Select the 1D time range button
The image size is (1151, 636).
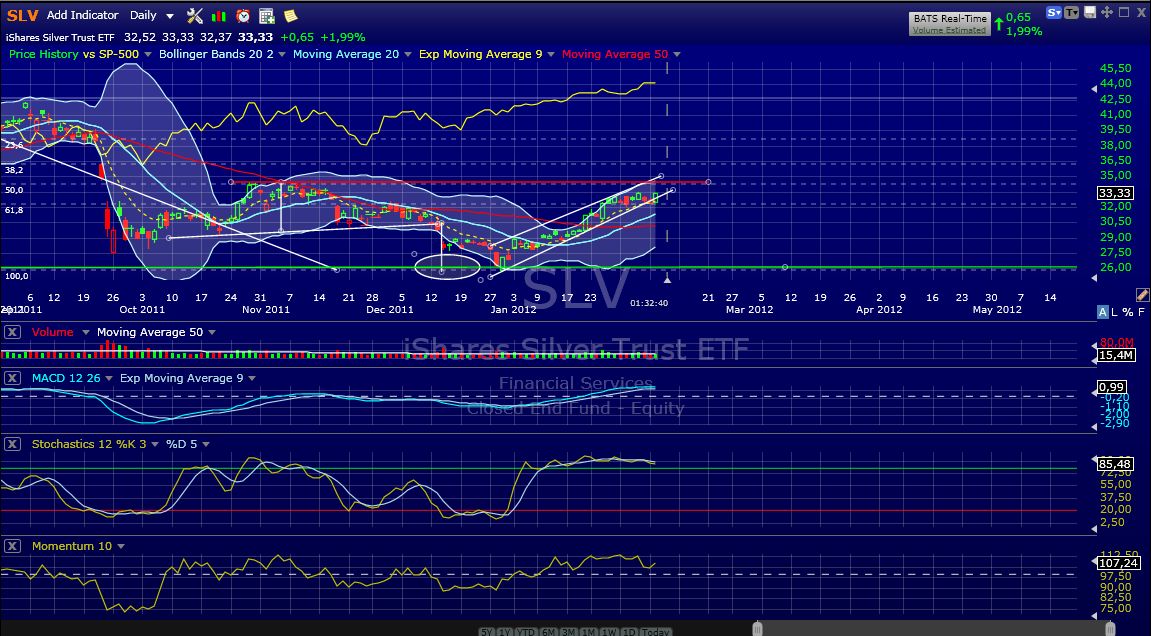point(629,632)
